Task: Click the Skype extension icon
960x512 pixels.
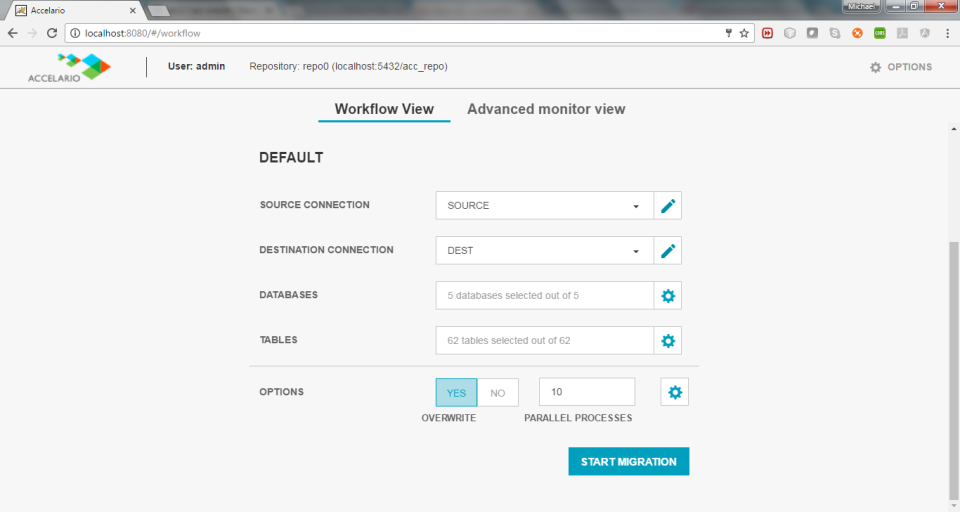Action: (x=834, y=33)
